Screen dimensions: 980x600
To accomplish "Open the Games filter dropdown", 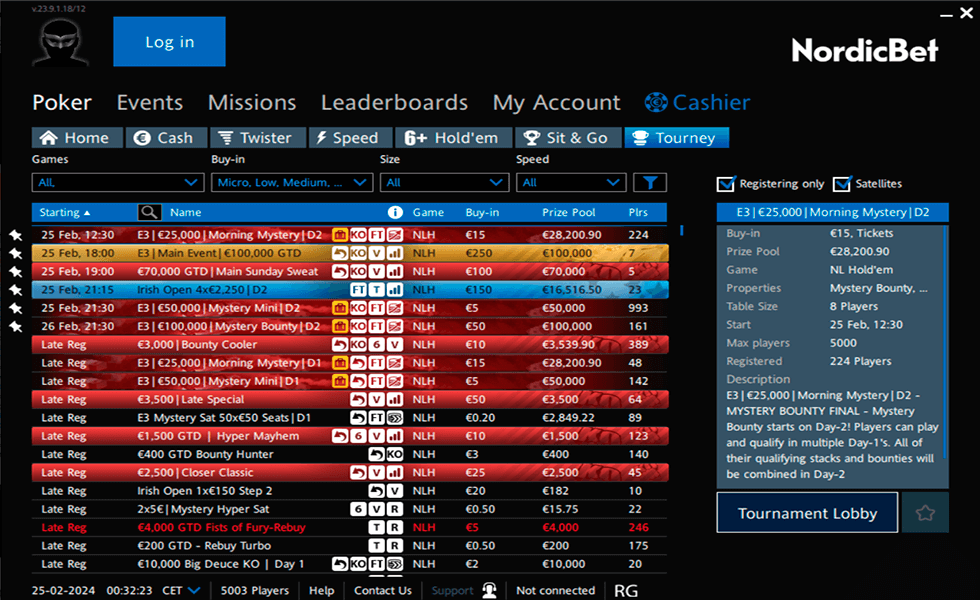I will 118,182.
